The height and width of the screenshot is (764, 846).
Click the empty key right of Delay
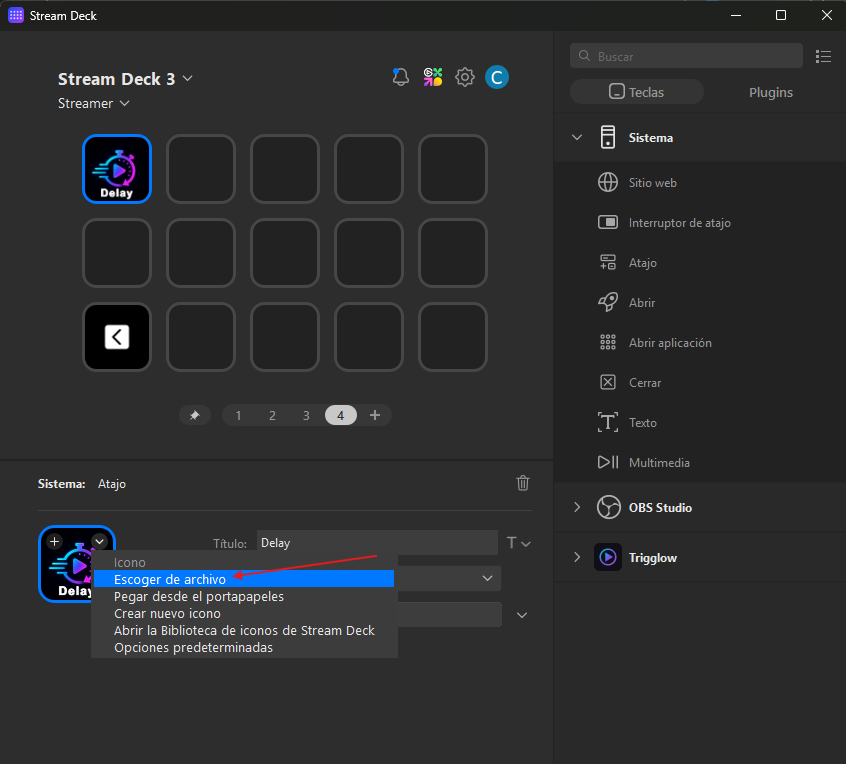[x=201, y=169]
